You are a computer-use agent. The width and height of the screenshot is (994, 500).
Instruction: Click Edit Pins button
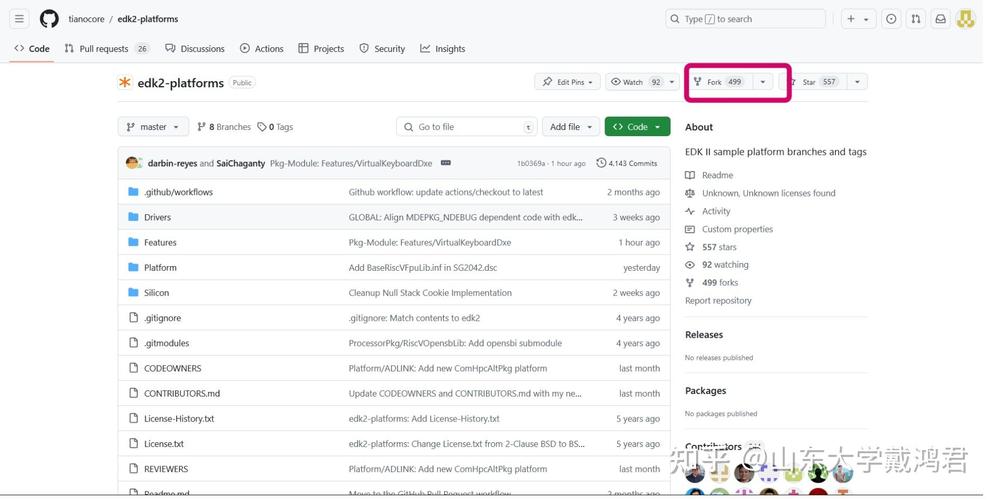[x=567, y=82]
